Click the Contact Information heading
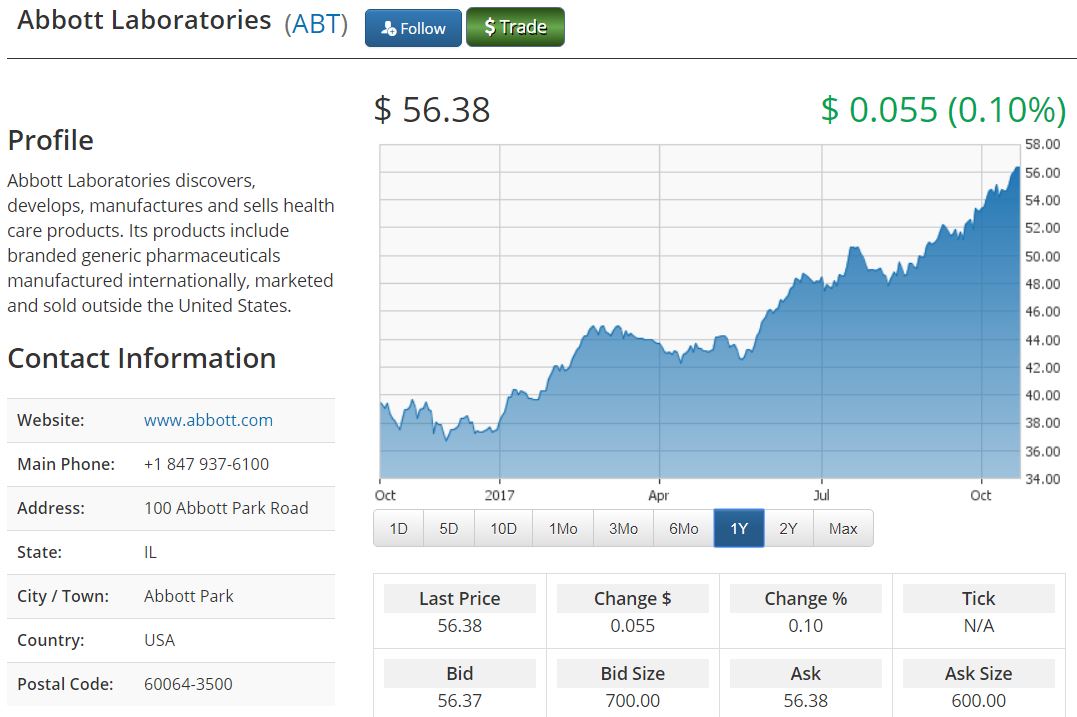 point(141,358)
